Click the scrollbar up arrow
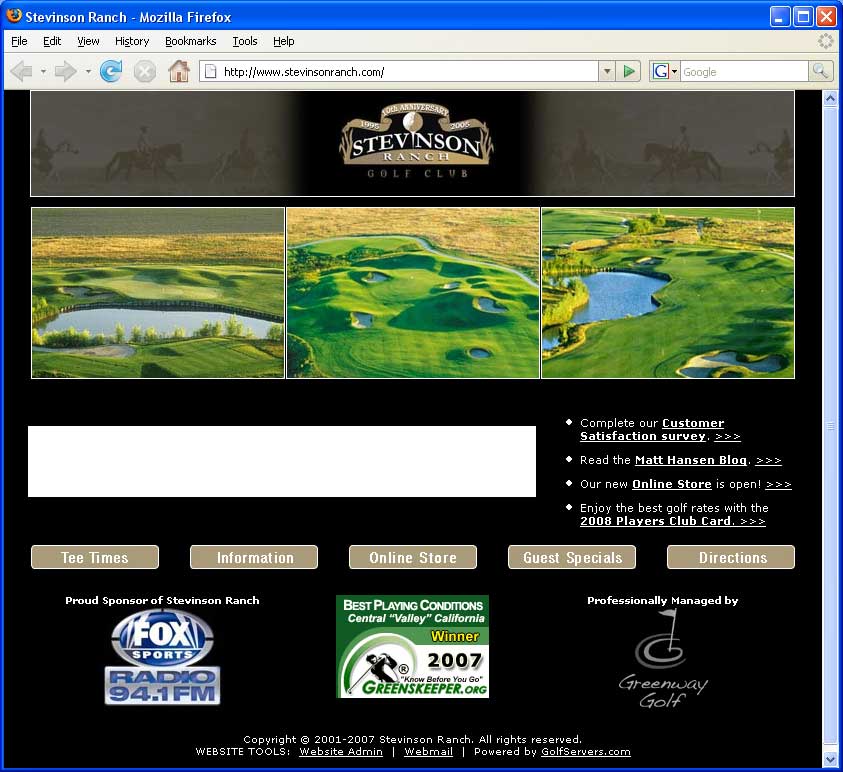The height and width of the screenshot is (772, 843). pos(830,98)
